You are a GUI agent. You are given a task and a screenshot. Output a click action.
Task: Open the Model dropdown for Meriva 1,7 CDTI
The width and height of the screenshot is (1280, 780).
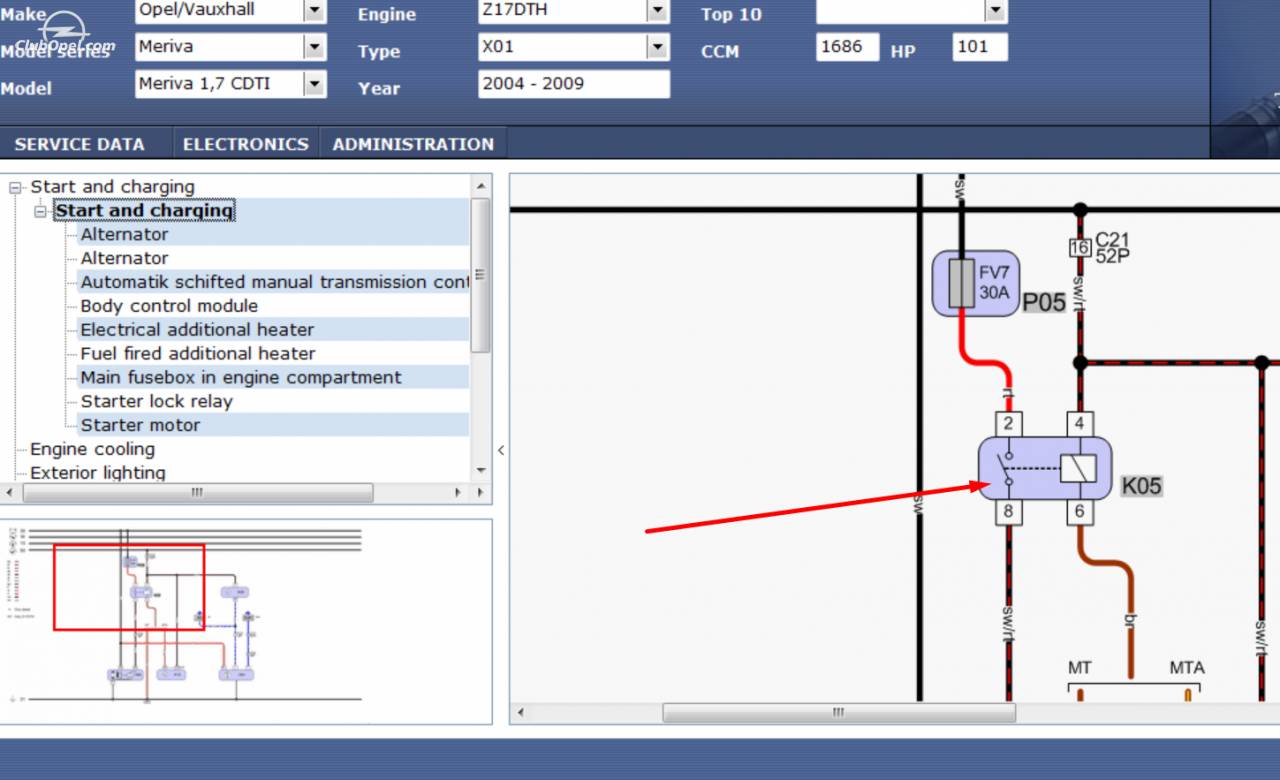(x=315, y=84)
